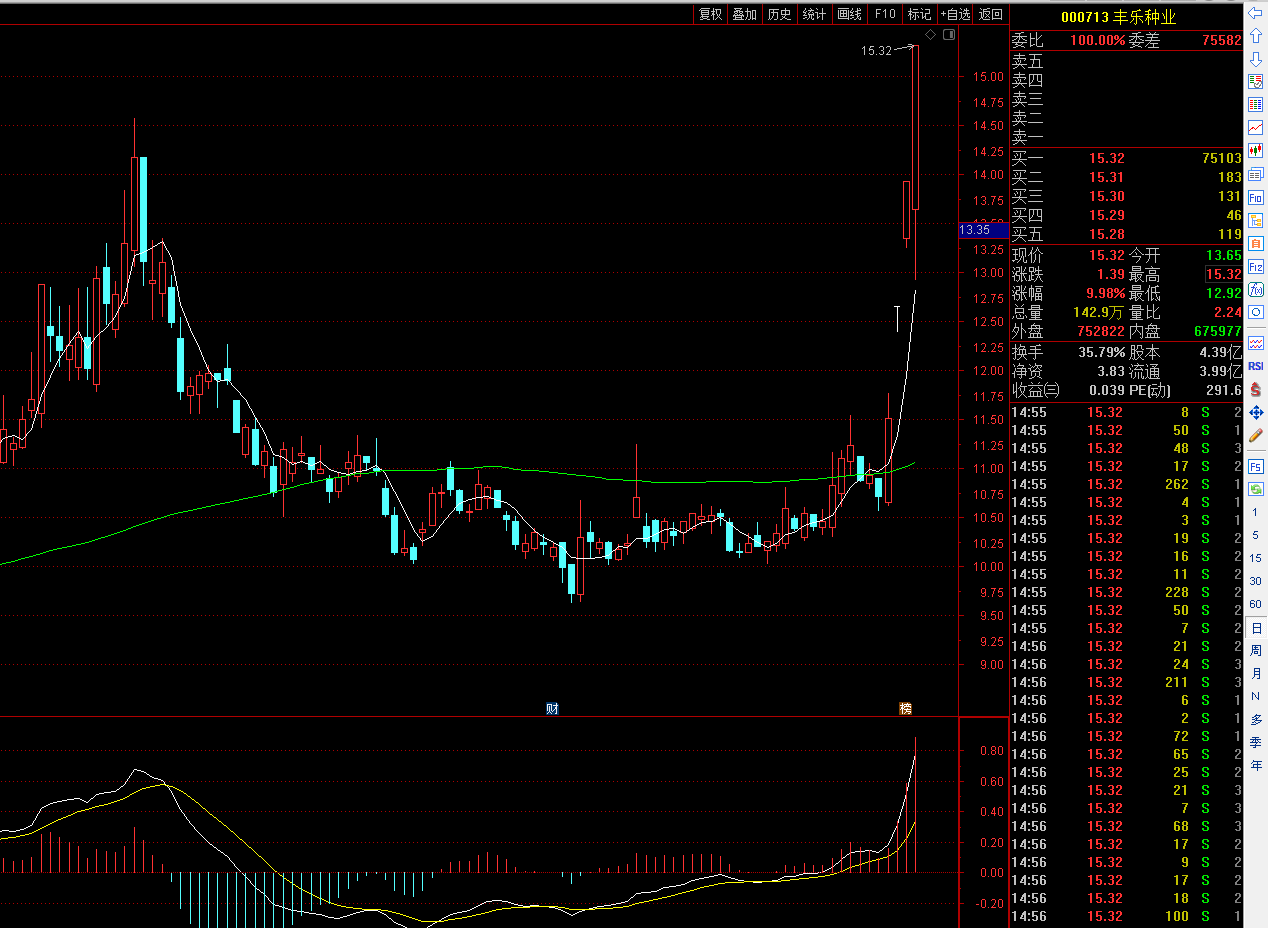Open the orange tree structure icon
This screenshot has width=1268, height=928.
1255,220
